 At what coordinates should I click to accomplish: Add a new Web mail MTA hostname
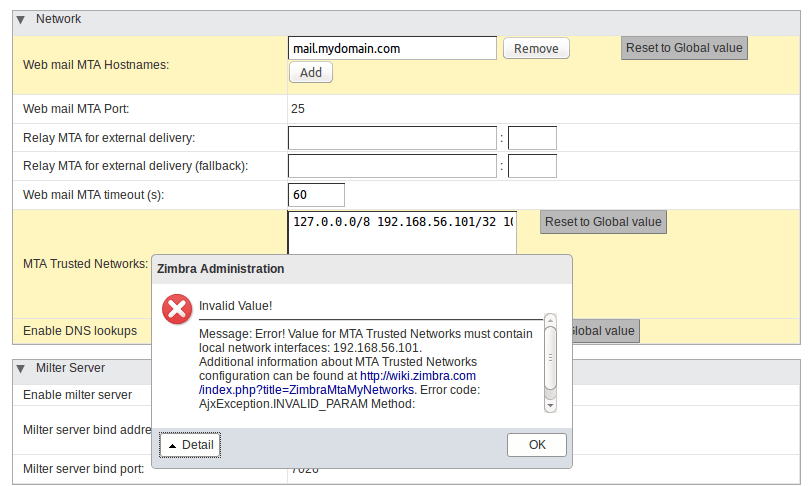tap(311, 72)
